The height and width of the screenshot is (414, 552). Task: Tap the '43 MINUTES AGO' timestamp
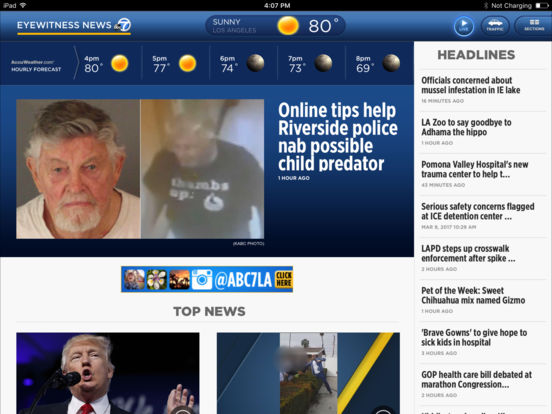click(443, 185)
